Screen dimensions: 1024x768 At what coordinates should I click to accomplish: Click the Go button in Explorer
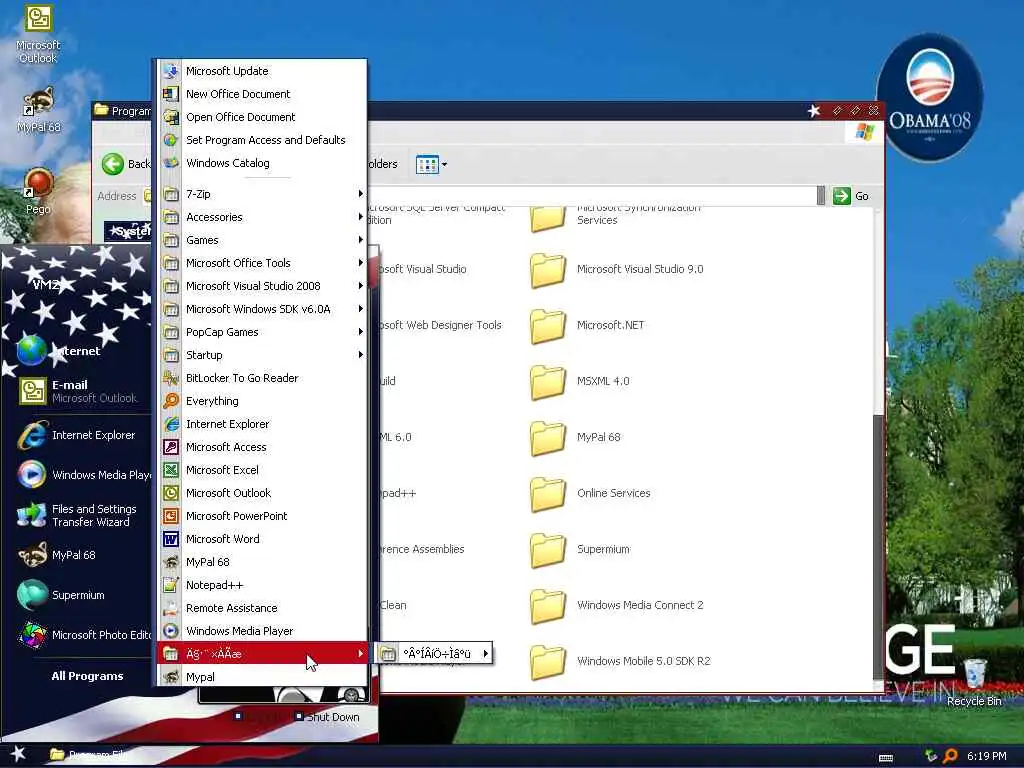pos(852,196)
